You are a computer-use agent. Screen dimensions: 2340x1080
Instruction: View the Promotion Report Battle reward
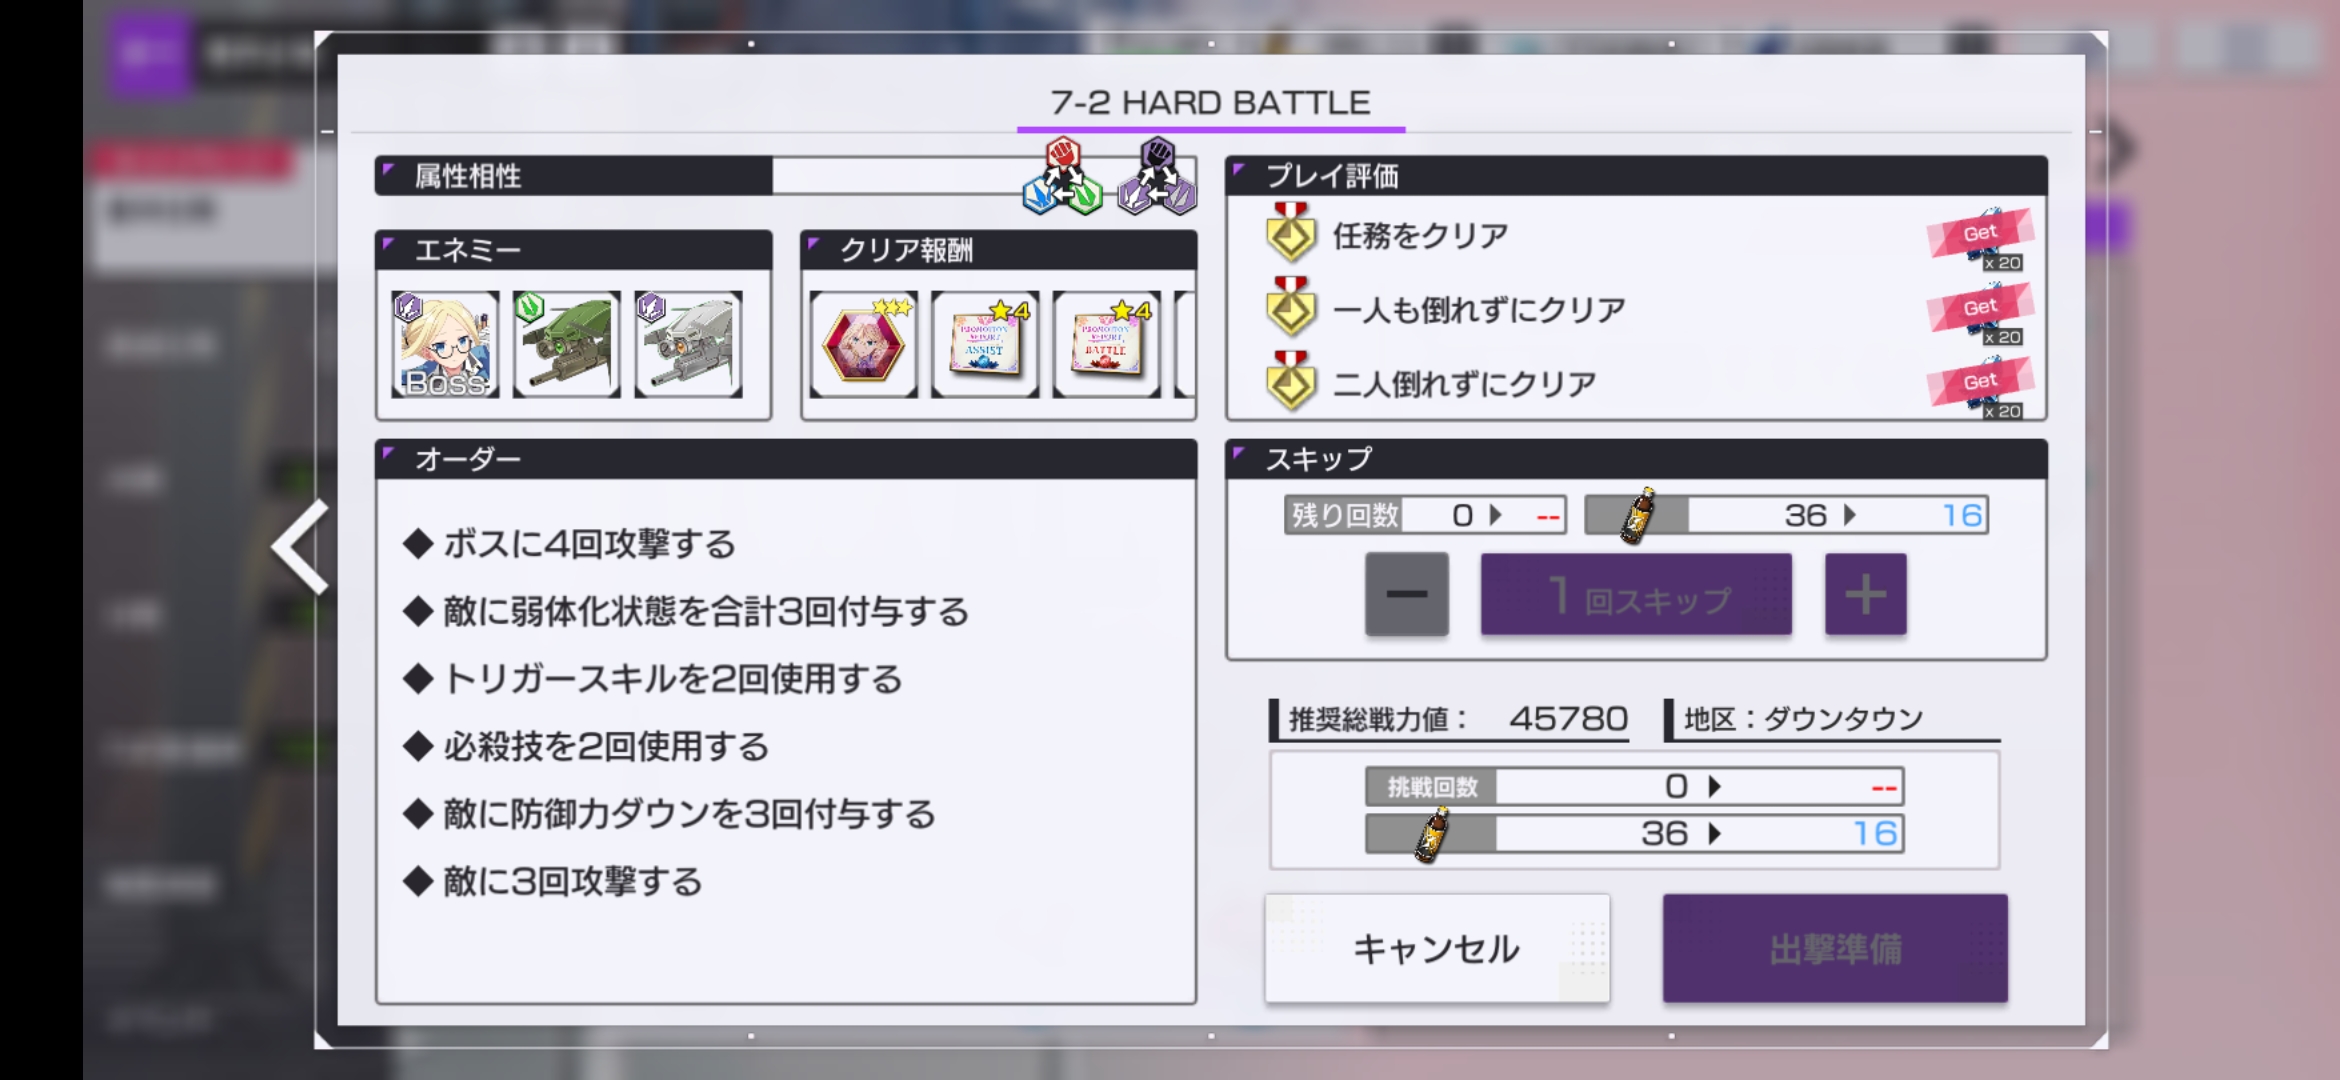click(x=1107, y=344)
